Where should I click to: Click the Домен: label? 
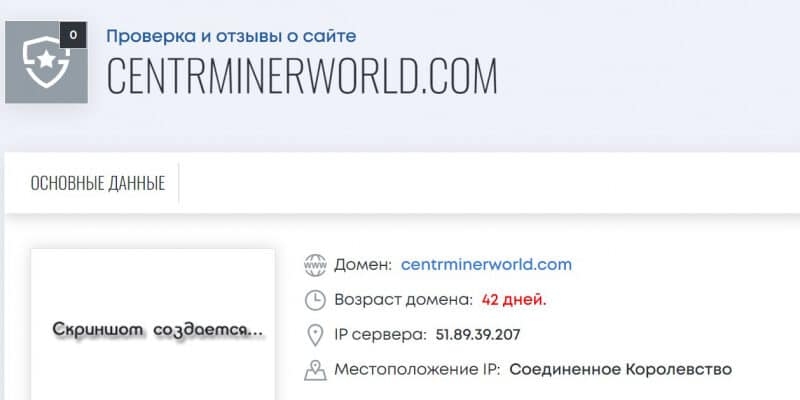tap(363, 265)
